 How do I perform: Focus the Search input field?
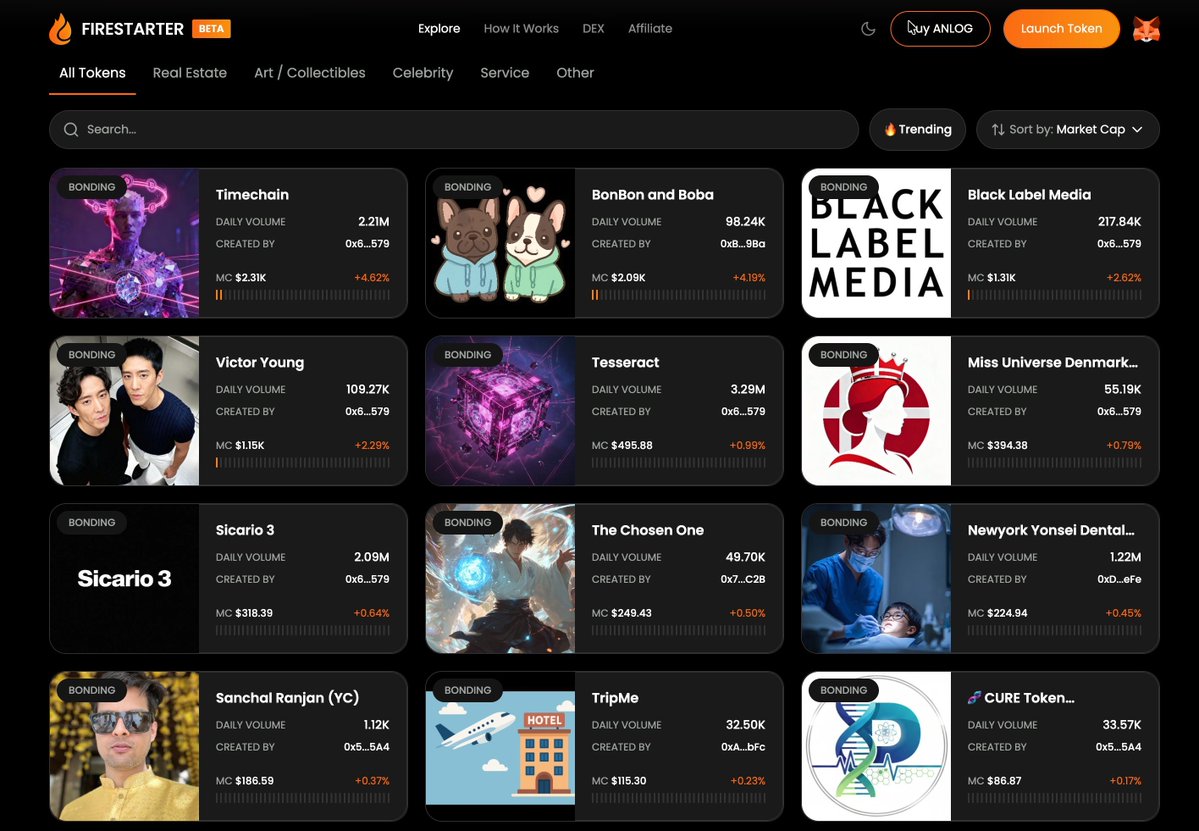pos(453,129)
